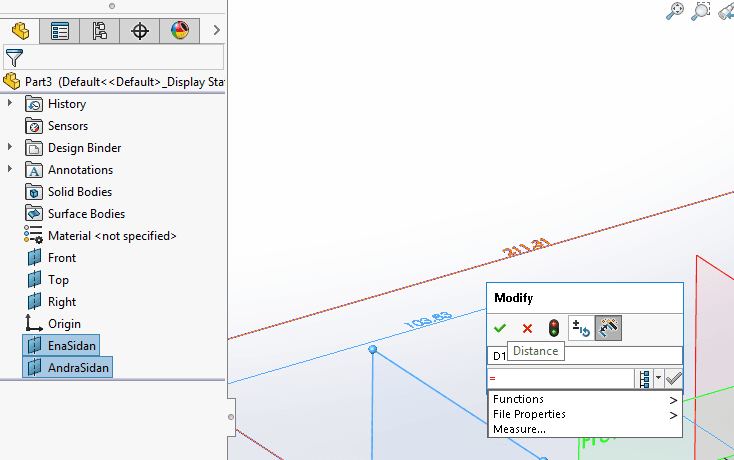Click the Rebuild traffic light icon
Screen dimensions: 734x460
(553, 328)
